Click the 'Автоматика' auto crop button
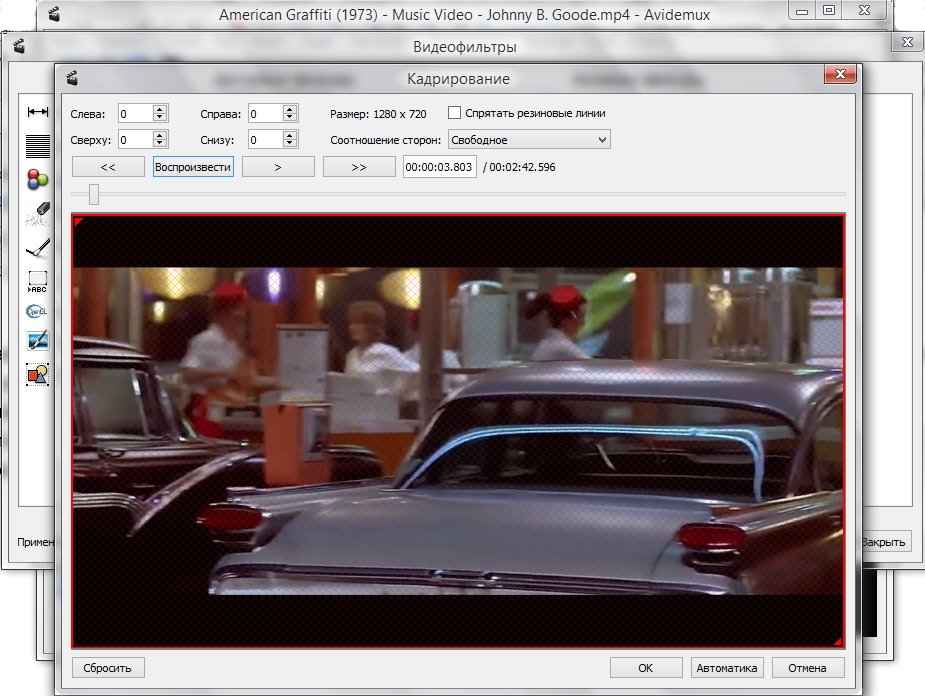This screenshot has height=696, width=925. 726,667
